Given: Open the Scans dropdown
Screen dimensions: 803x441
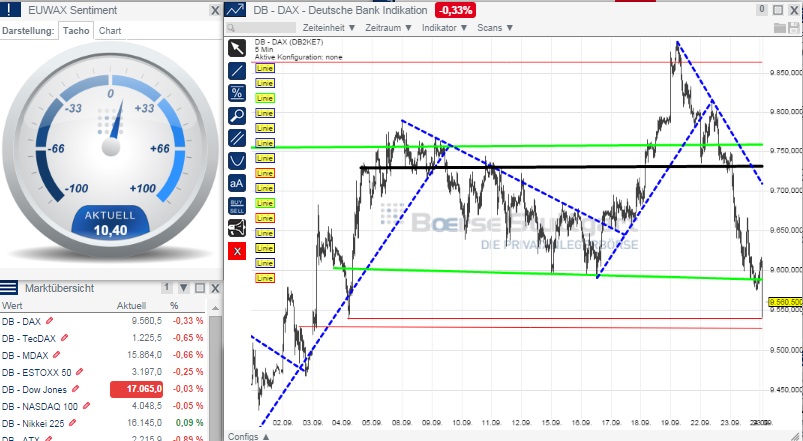Looking at the screenshot, I should [x=495, y=28].
